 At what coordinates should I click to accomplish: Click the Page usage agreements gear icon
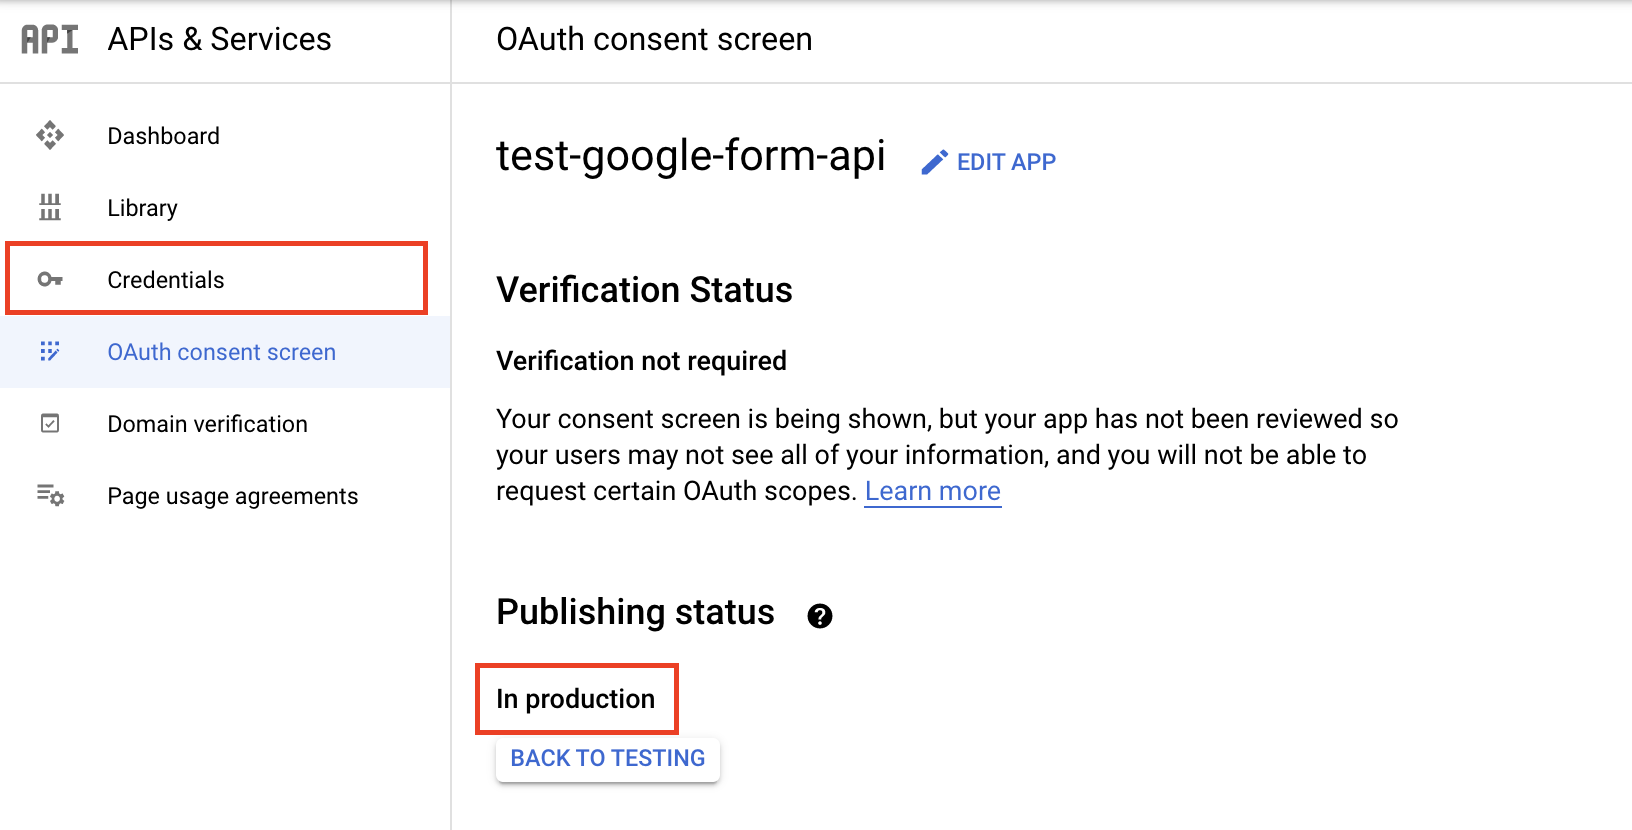[50, 495]
